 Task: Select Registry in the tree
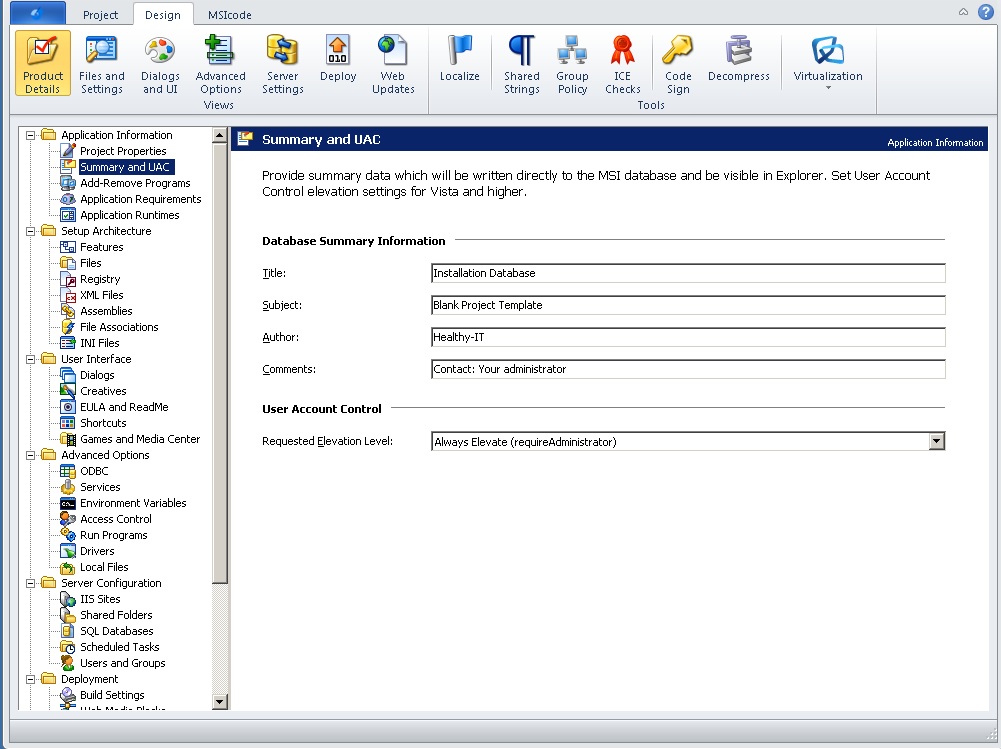pyautogui.click(x=100, y=279)
